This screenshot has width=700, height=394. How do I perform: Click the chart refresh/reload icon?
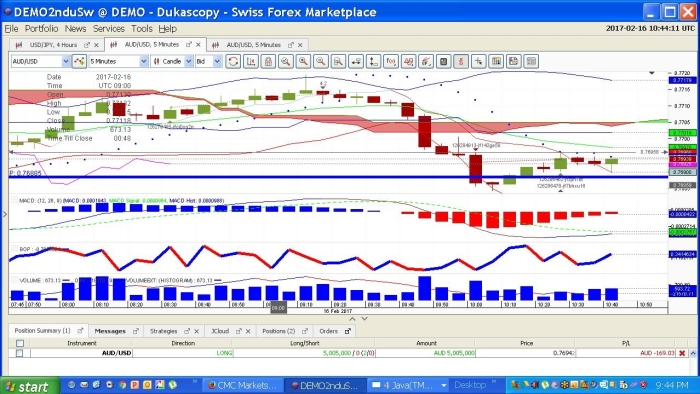[x=233, y=62]
